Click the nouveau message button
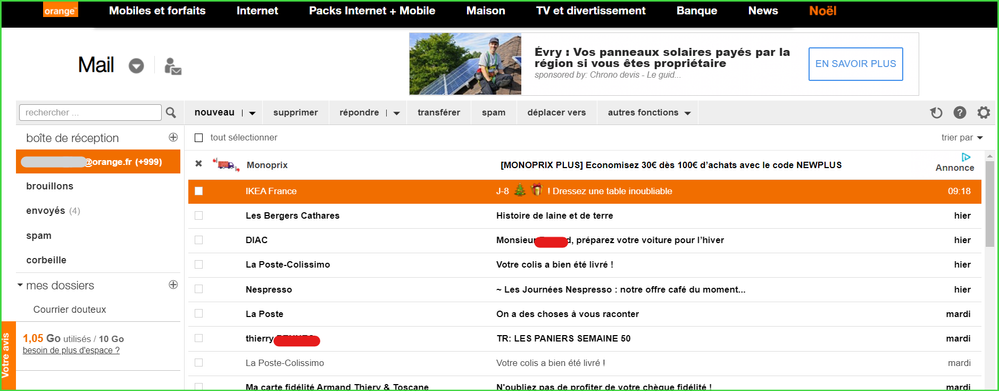The image size is (999, 391). coord(215,113)
